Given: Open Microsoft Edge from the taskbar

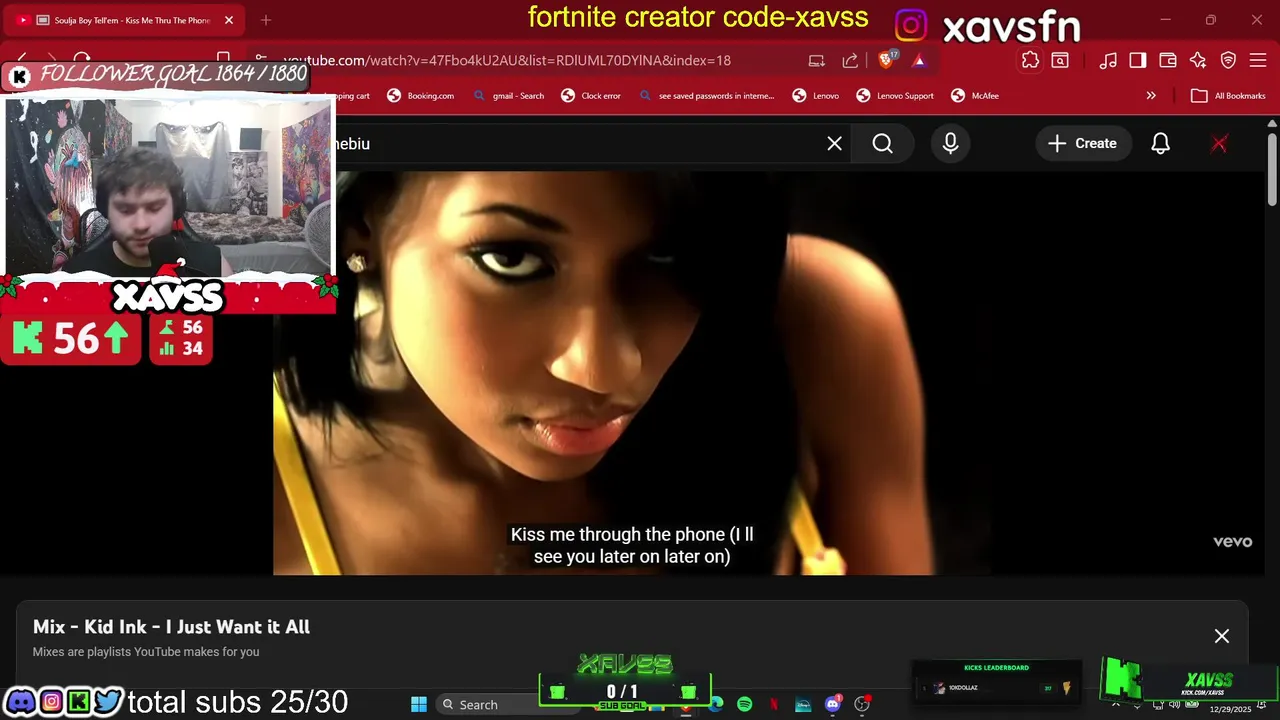Looking at the screenshot, I should [x=716, y=704].
